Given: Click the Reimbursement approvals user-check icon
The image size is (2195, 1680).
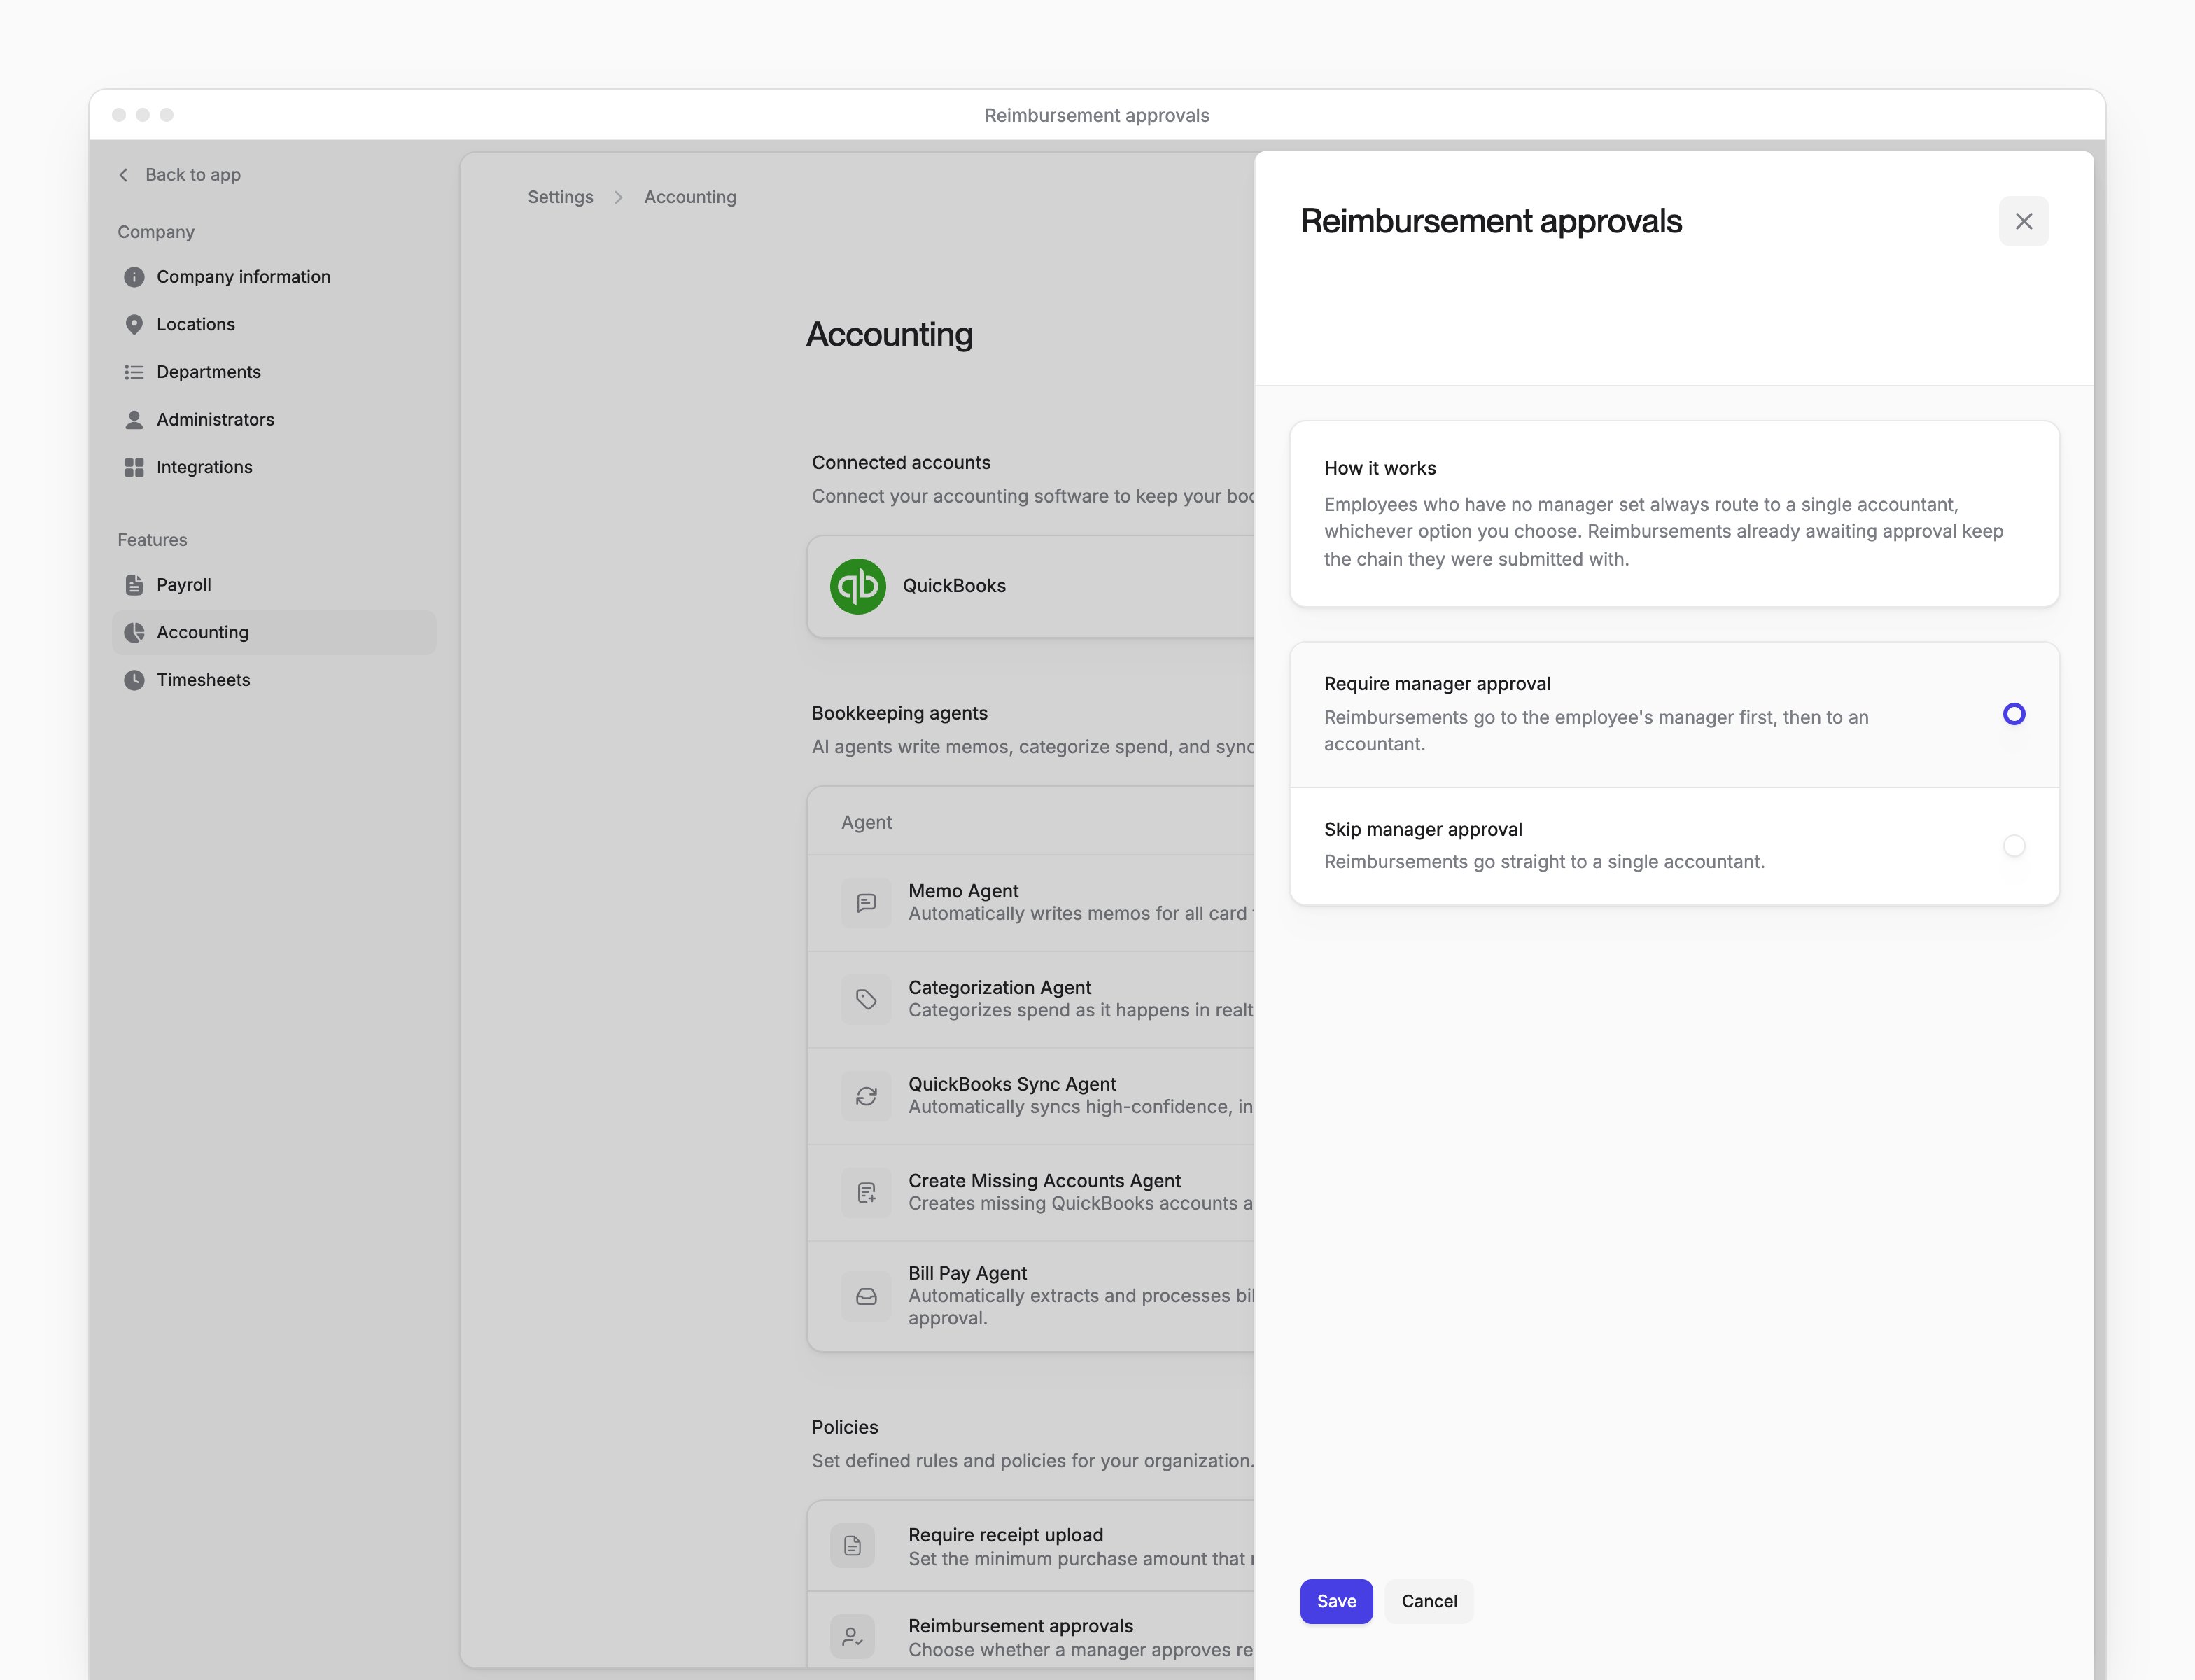Looking at the screenshot, I should (x=852, y=1637).
